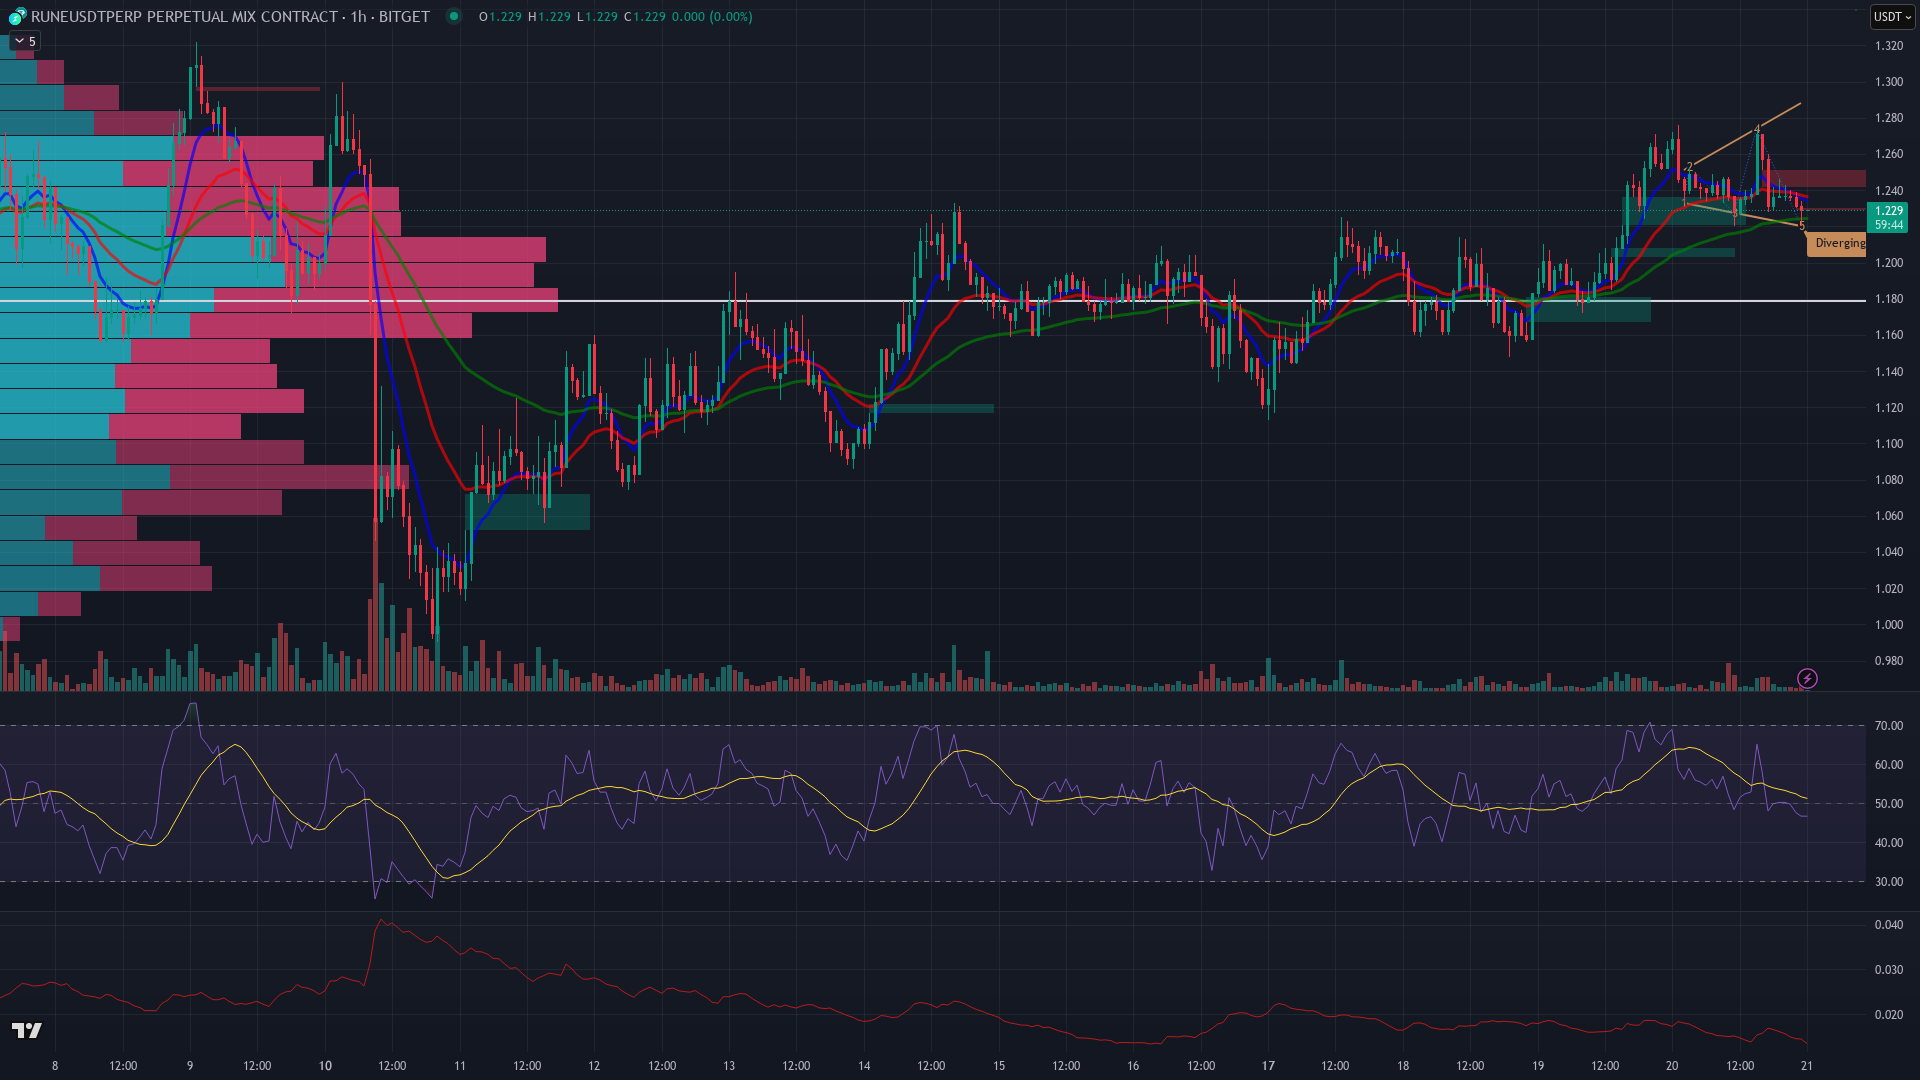Click the white horizontal line at 1.180
The height and width of the screenshot is (1080, 1920).
click(933, 300)
